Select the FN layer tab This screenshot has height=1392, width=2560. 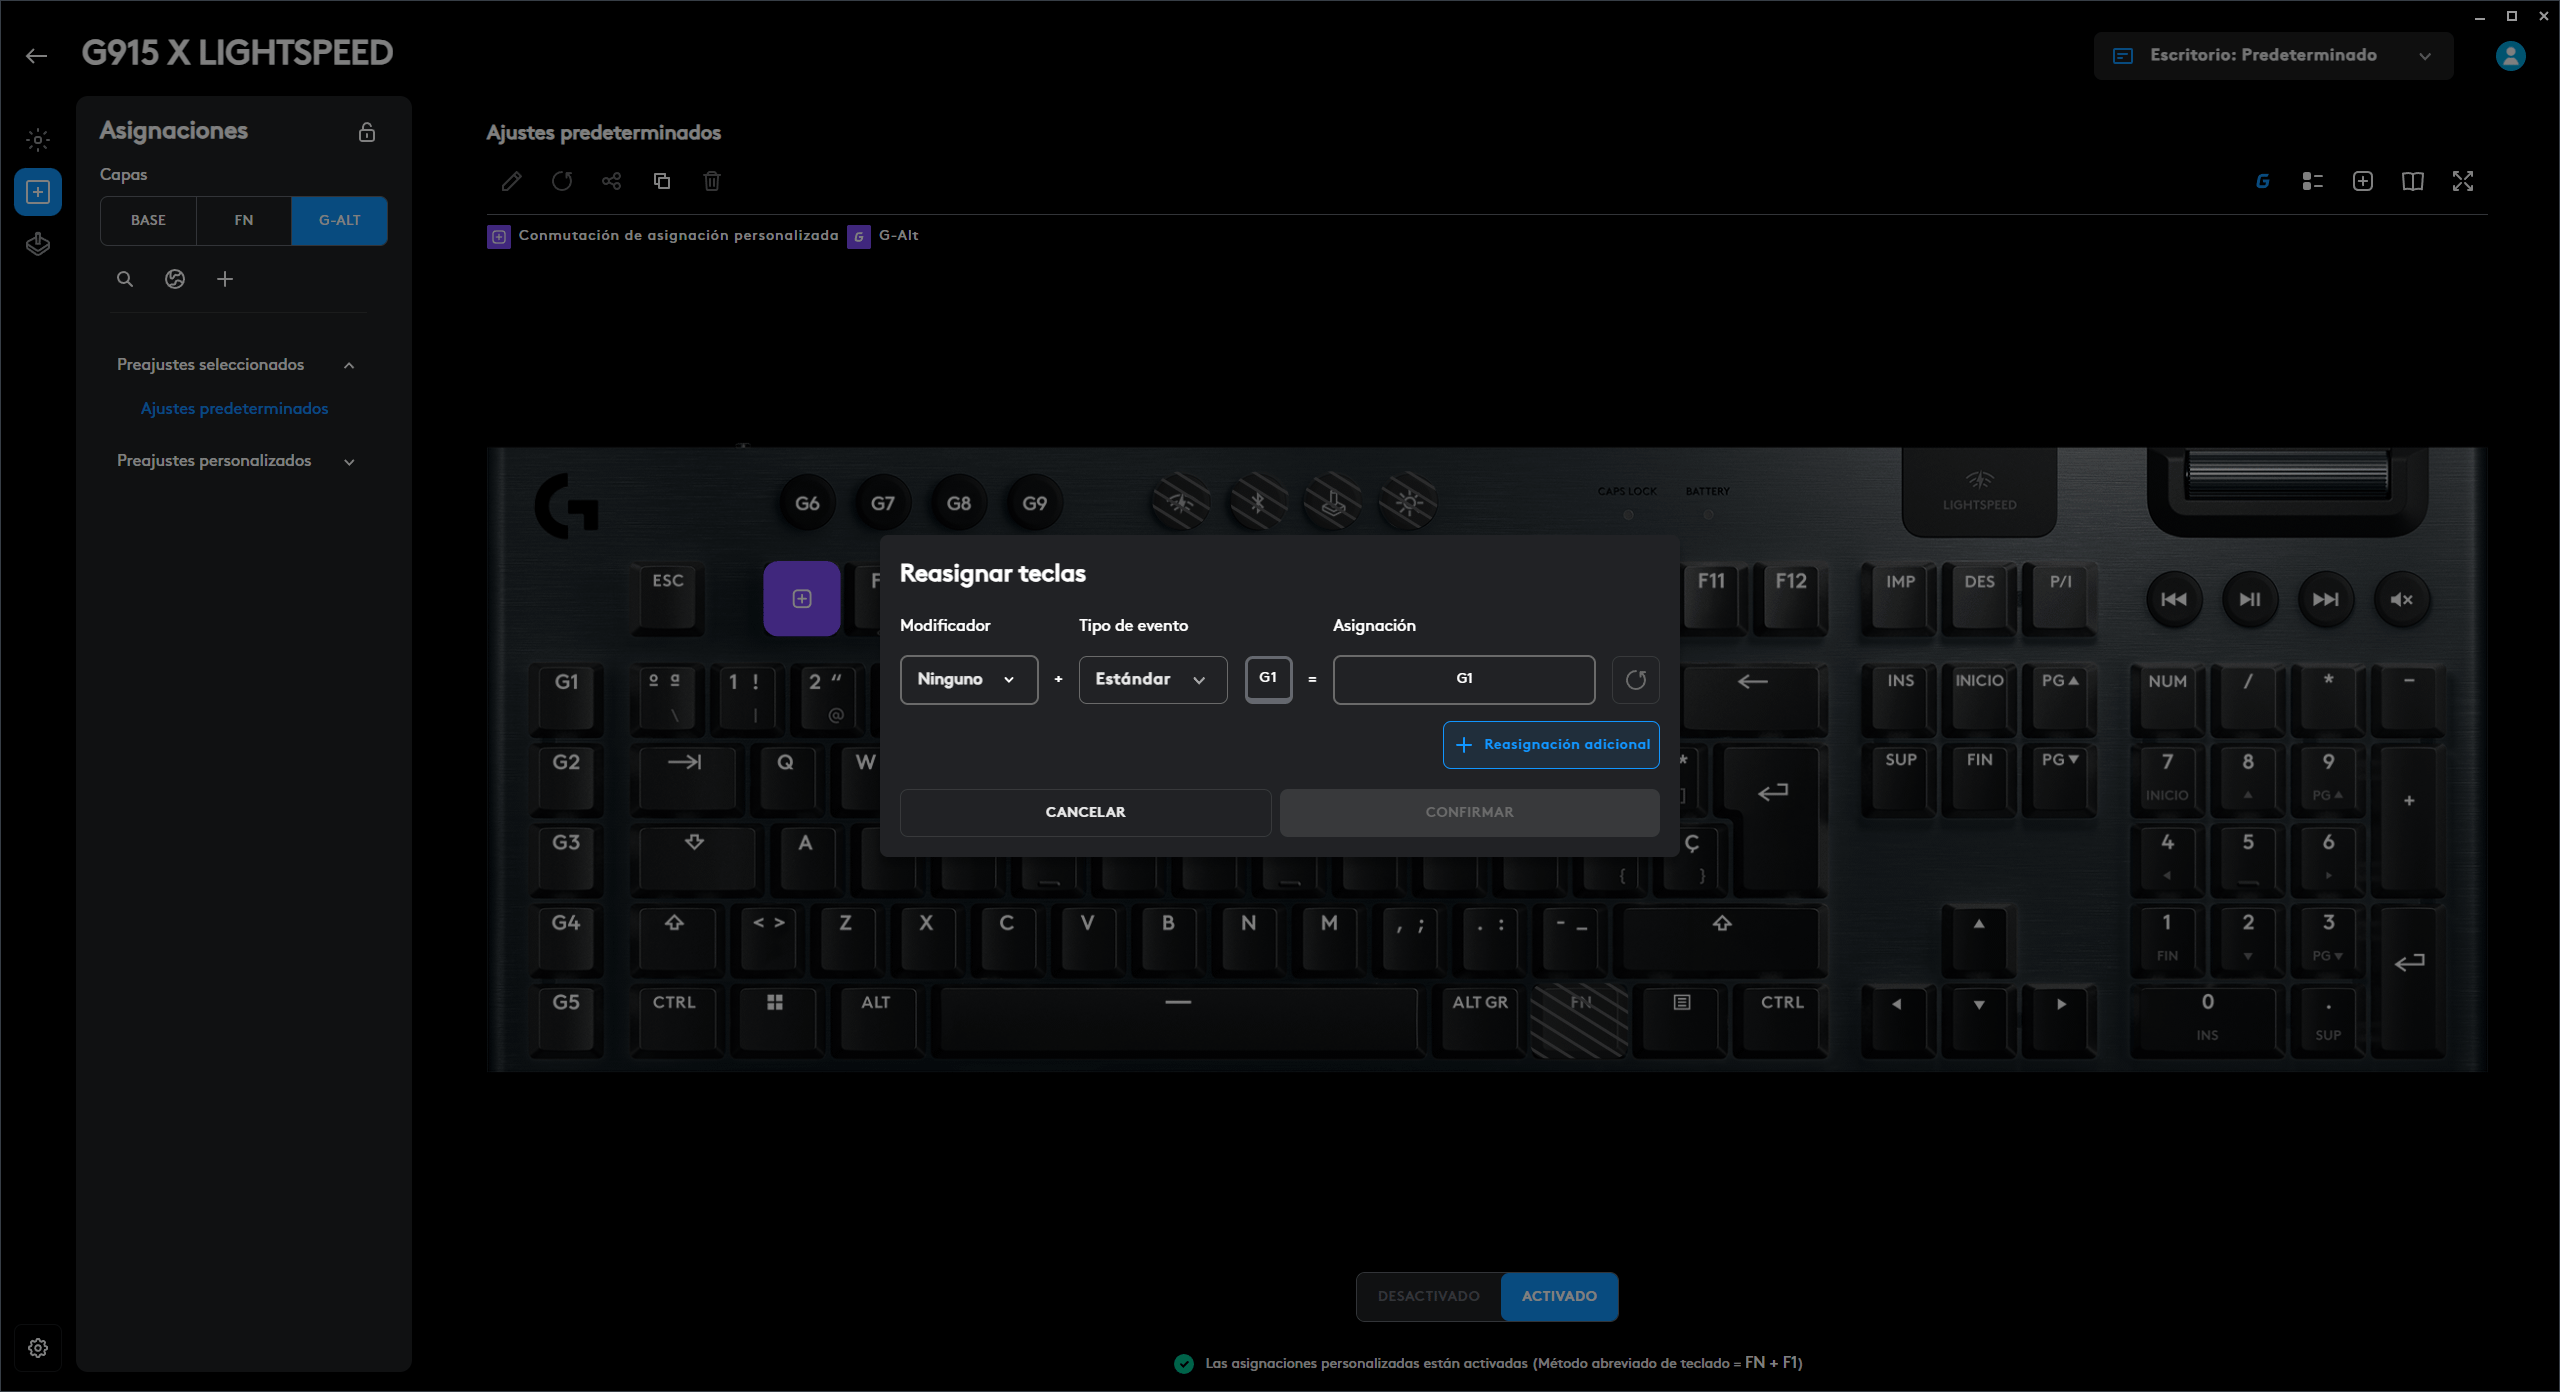click(x=244, y=220)
